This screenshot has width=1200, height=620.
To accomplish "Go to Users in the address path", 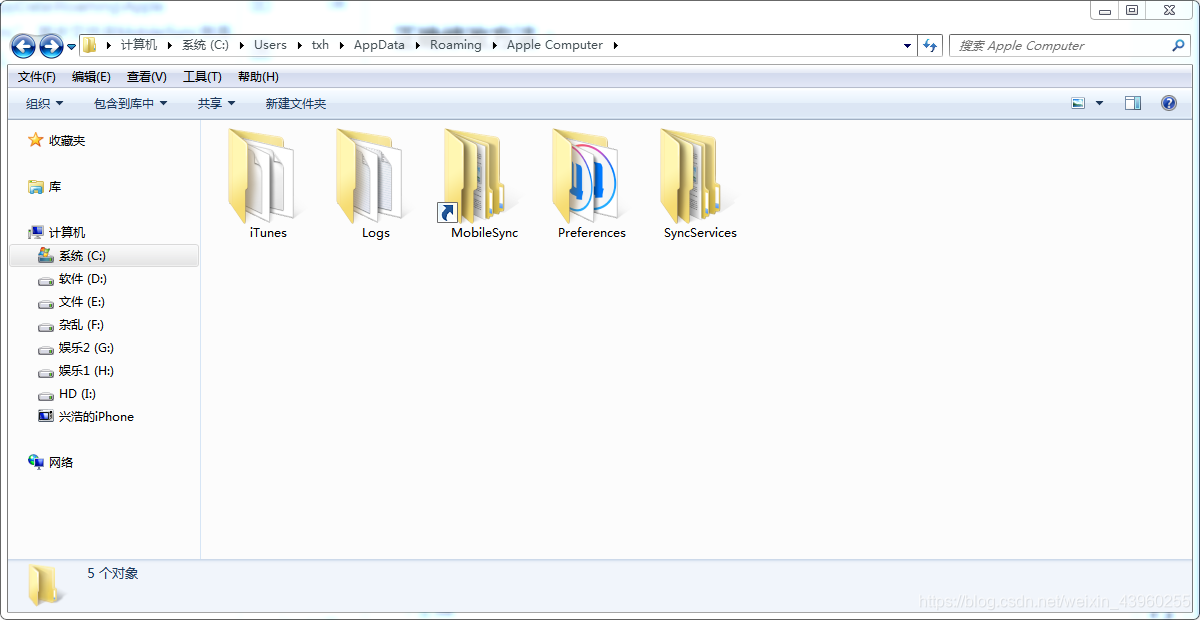I will click(270, 45).
